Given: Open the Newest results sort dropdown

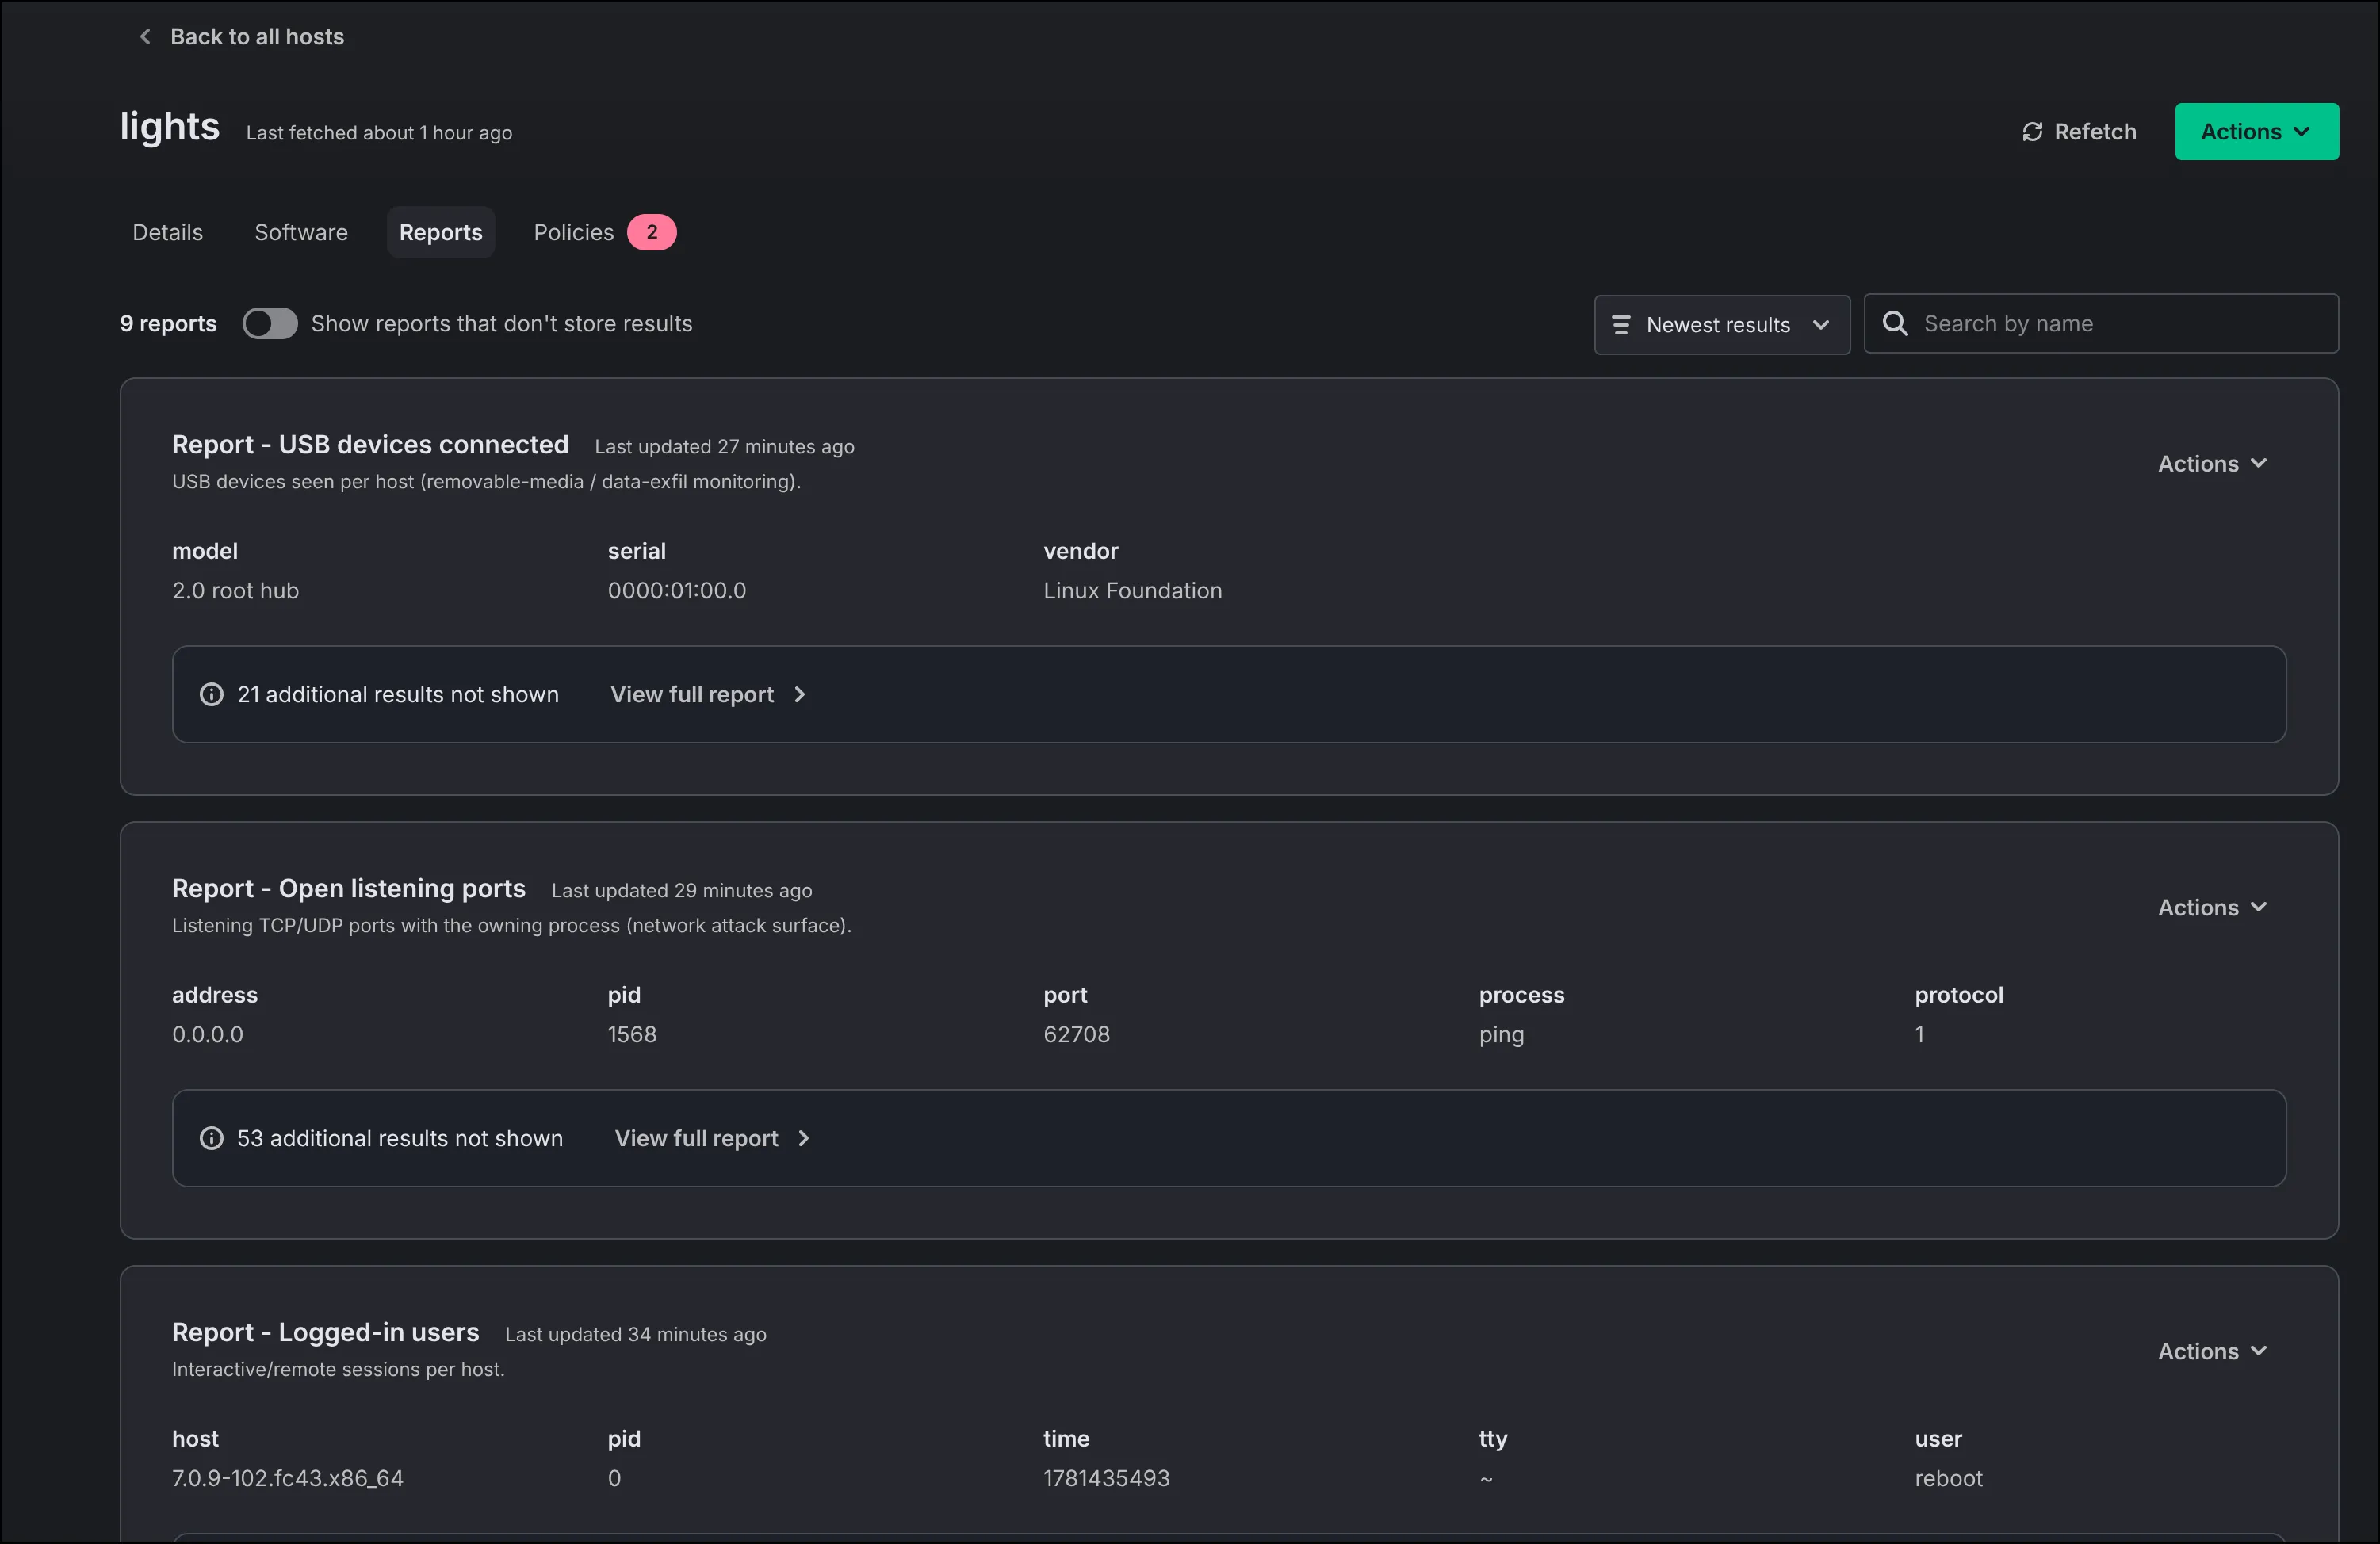Looking at the screenshot, I should click(1721, 324).
